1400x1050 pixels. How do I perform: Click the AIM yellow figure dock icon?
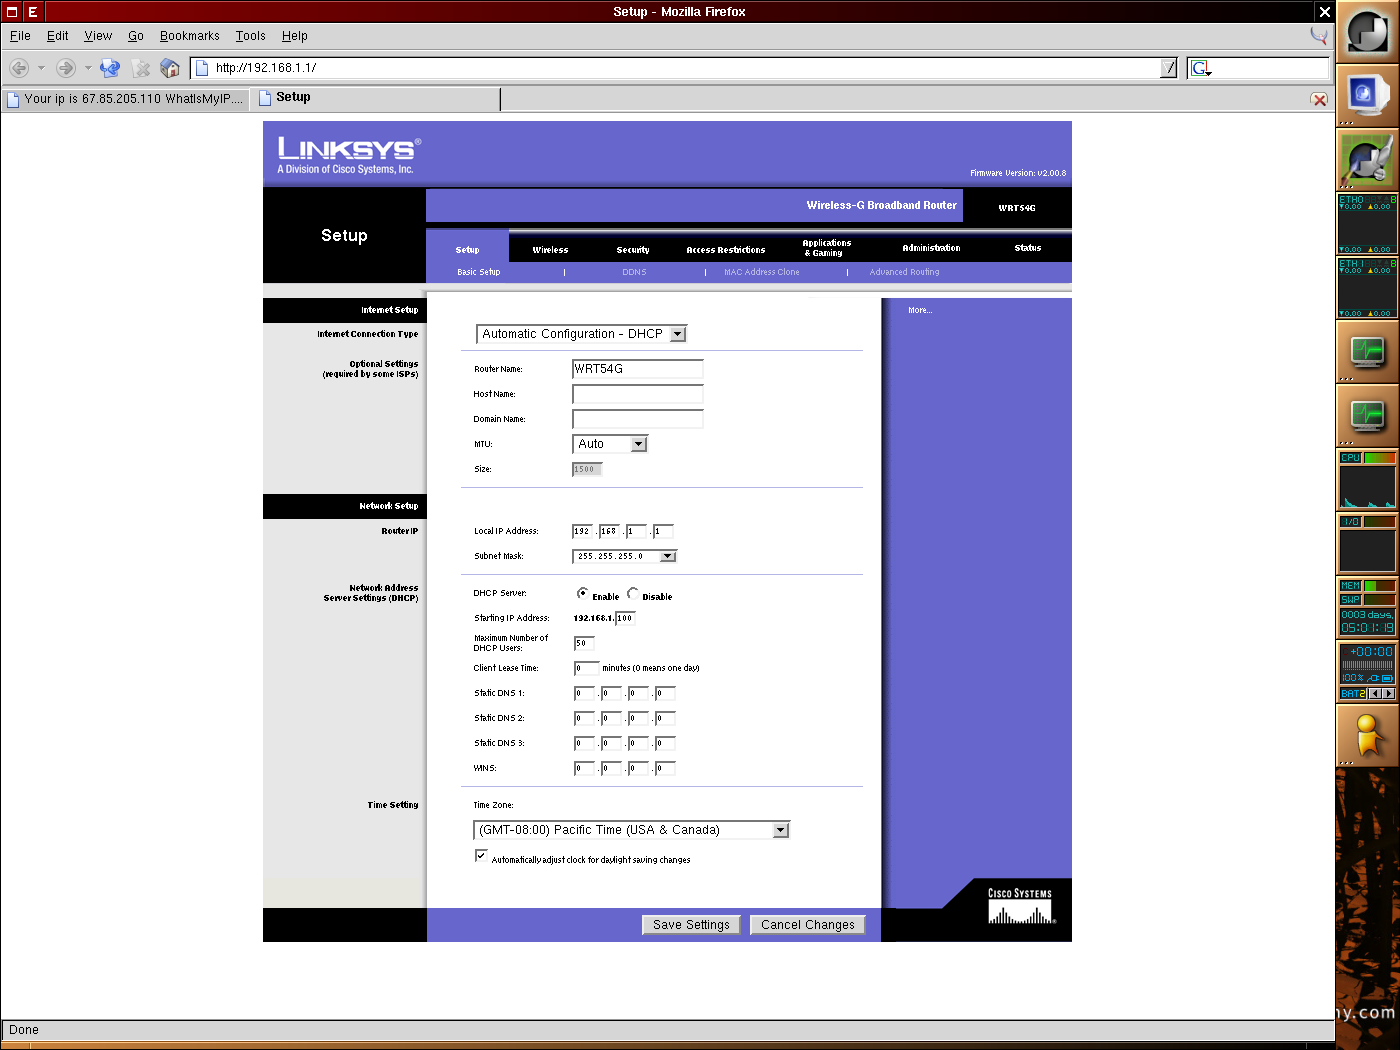1367,736
